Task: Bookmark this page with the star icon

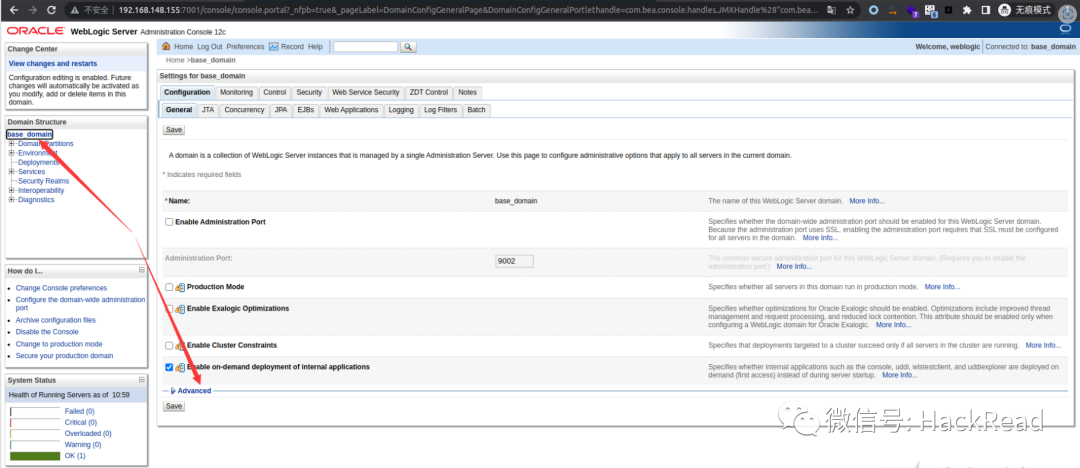Action: tap(851, 10)
